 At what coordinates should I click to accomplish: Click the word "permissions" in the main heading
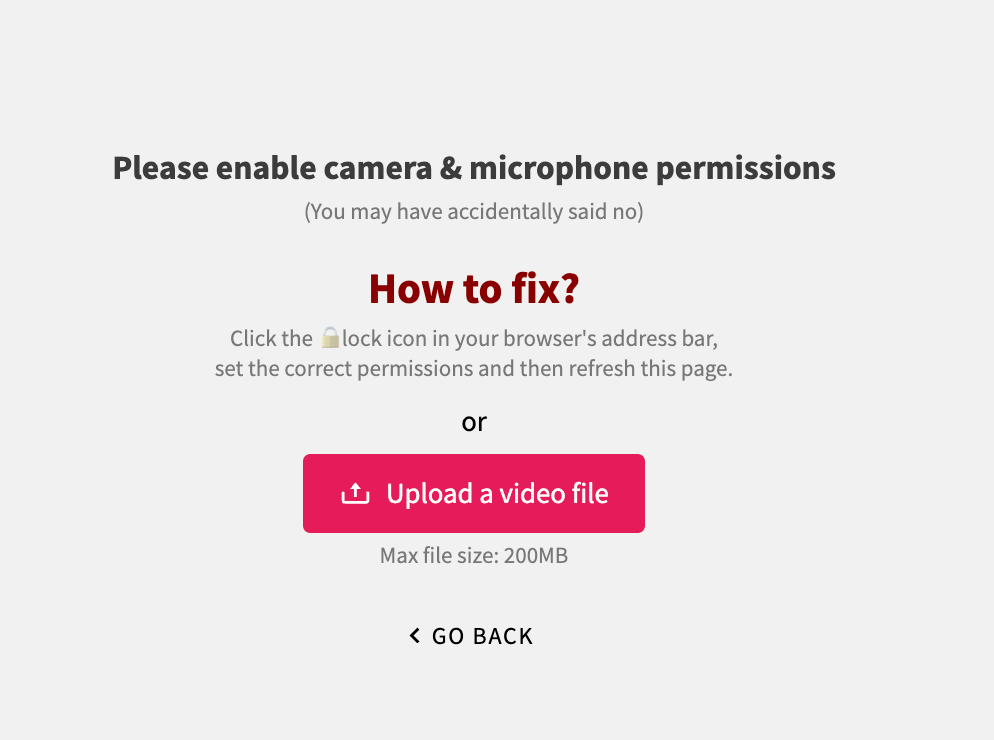746,168
